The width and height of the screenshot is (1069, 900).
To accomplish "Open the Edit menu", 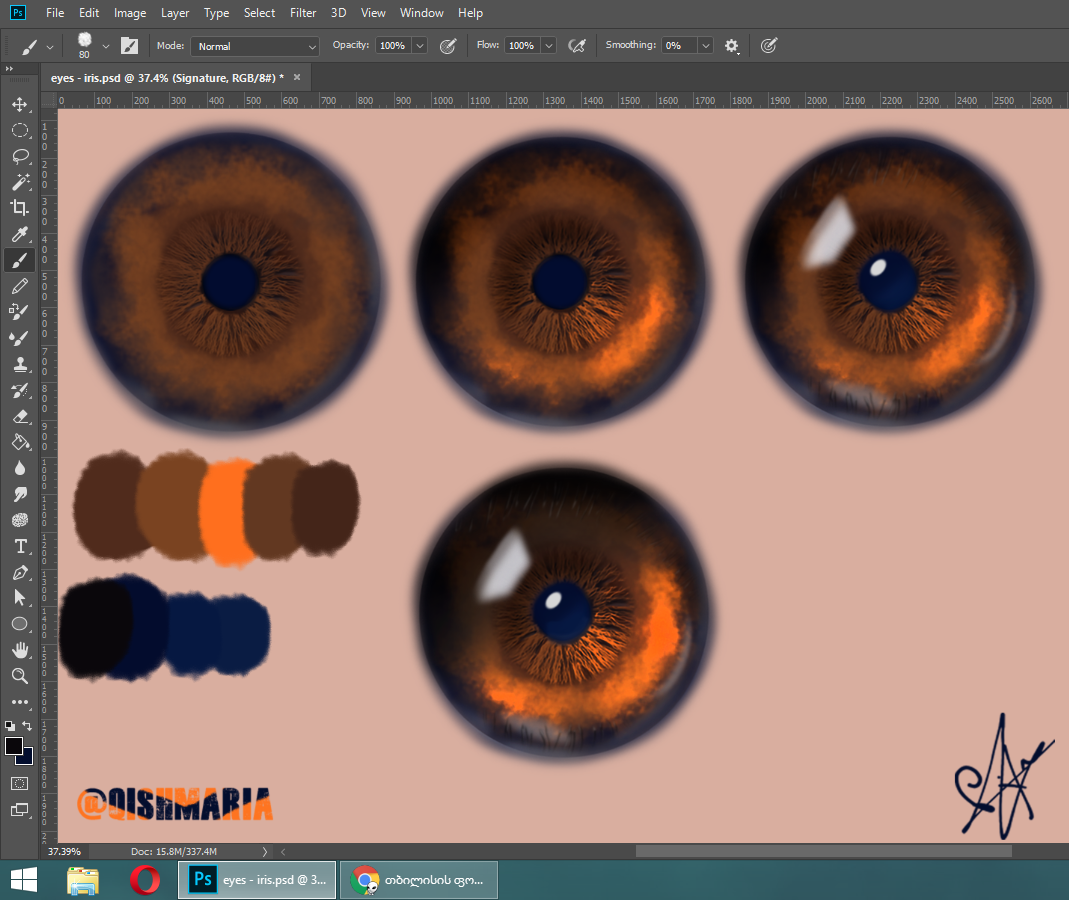I will [89, 13].
